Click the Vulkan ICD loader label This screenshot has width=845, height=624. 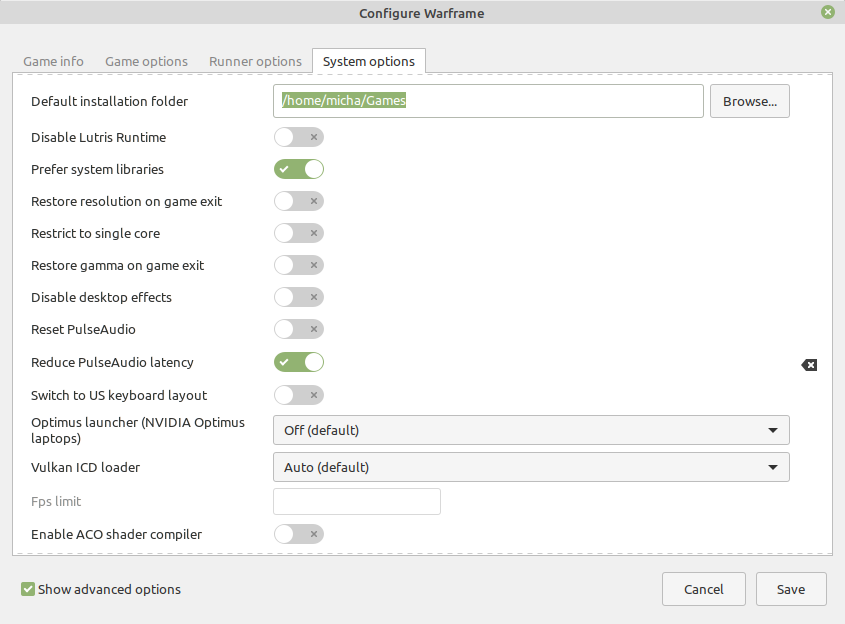(86, 467)
